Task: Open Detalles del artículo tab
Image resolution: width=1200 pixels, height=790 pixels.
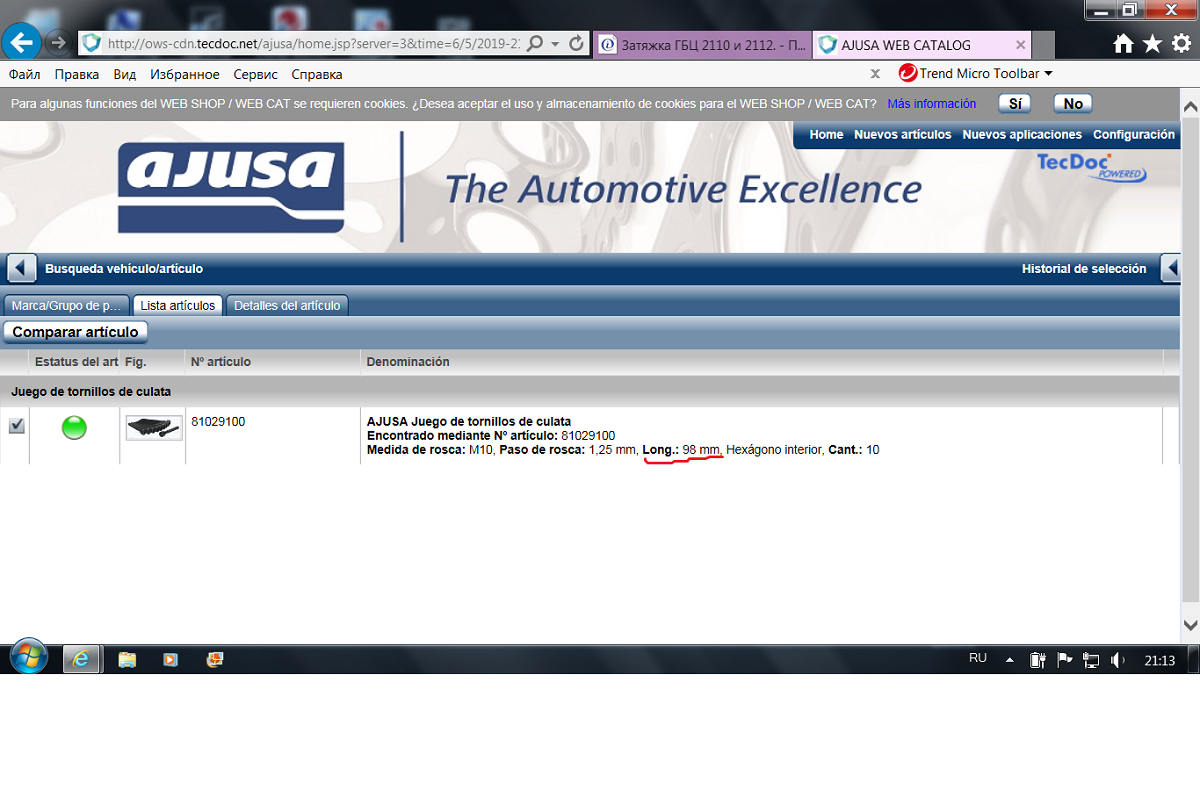Action: point(287,306)
